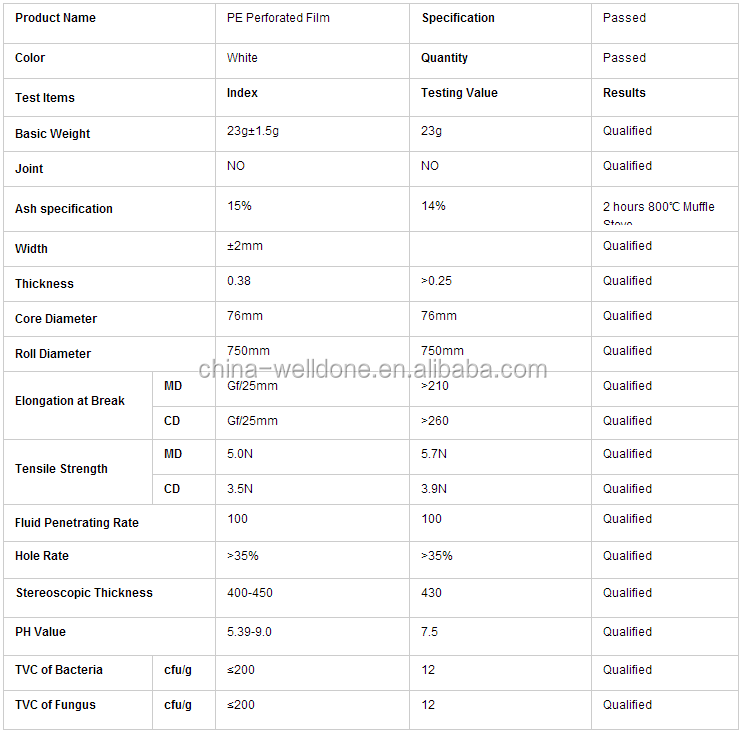Screen dimensions: 744x734
Task: Click the "PE Perforated Film" product name cell
Action: point(278,18)
